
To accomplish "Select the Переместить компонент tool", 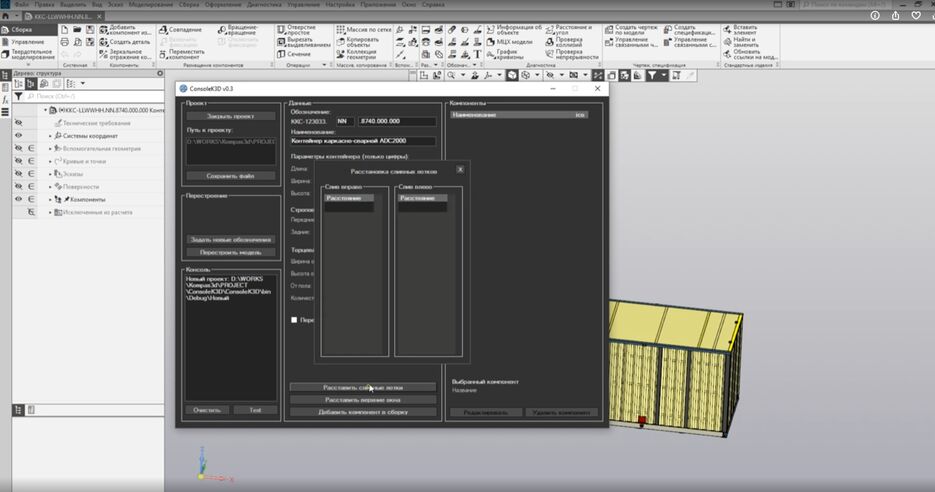I will point(182,54).
